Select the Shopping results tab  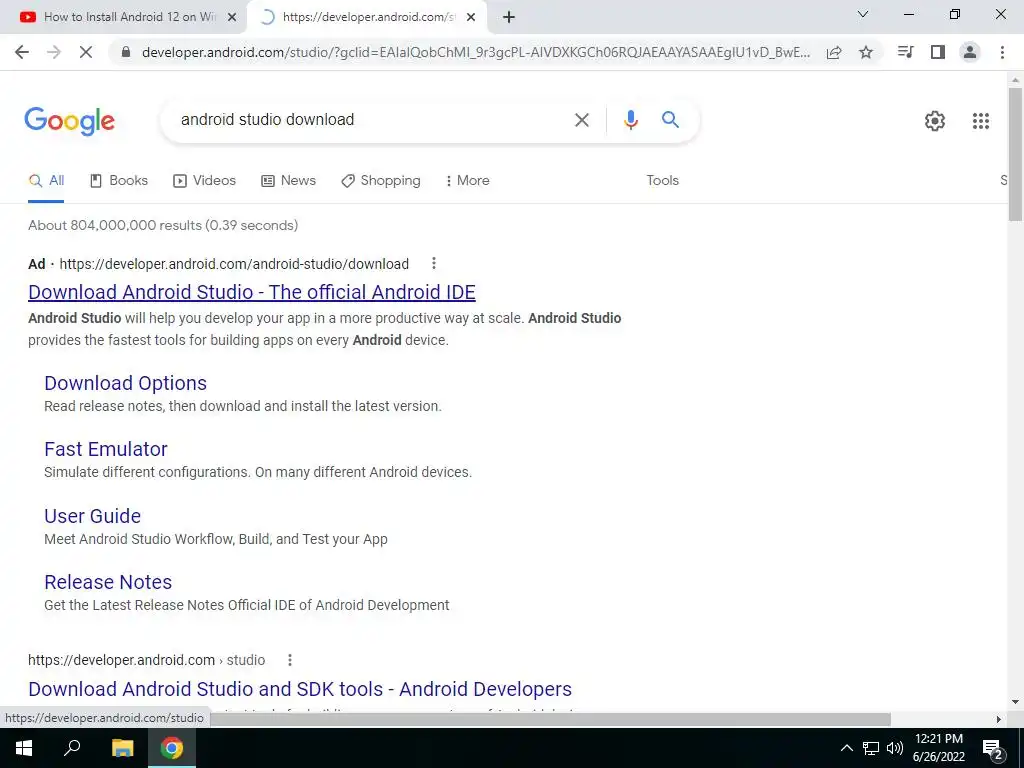[x=381, y=181]
